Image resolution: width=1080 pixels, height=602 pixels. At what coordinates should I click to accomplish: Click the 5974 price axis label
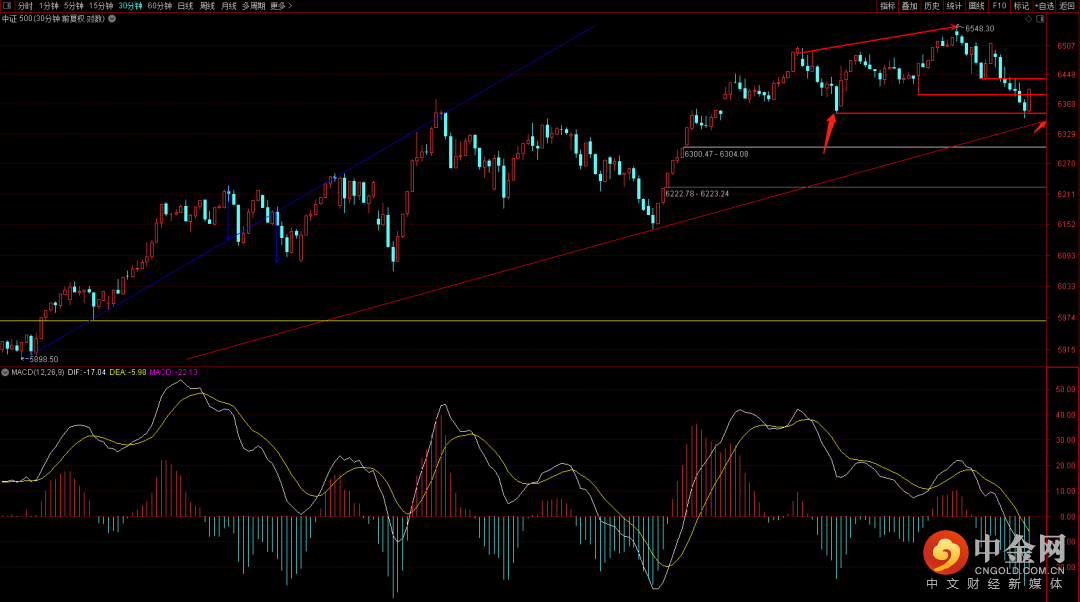1066,318
